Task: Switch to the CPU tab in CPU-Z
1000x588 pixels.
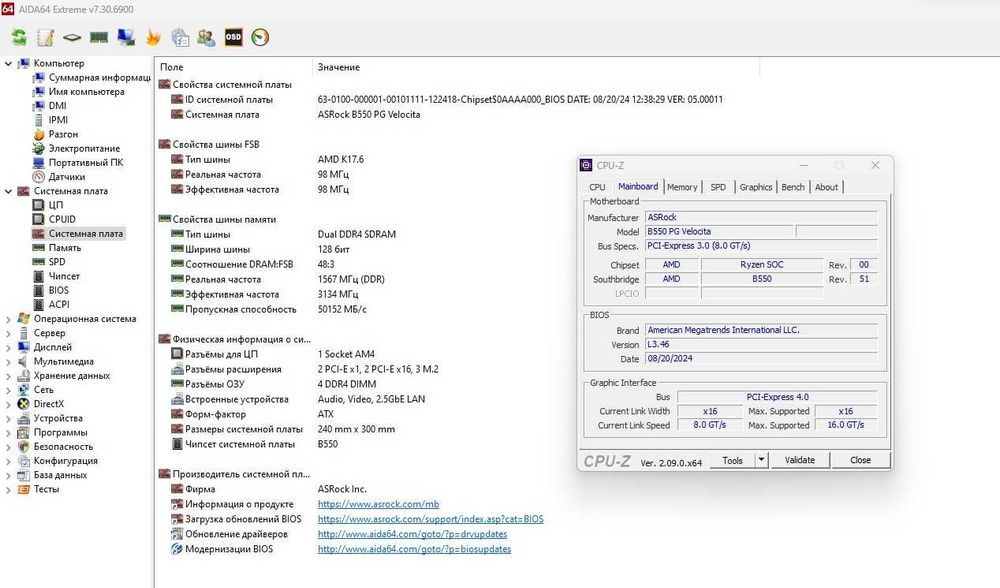Action: tap(597, 187)
